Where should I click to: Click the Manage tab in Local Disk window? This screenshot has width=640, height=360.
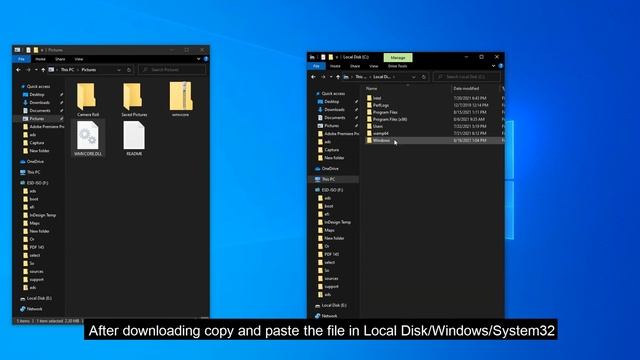398,58
